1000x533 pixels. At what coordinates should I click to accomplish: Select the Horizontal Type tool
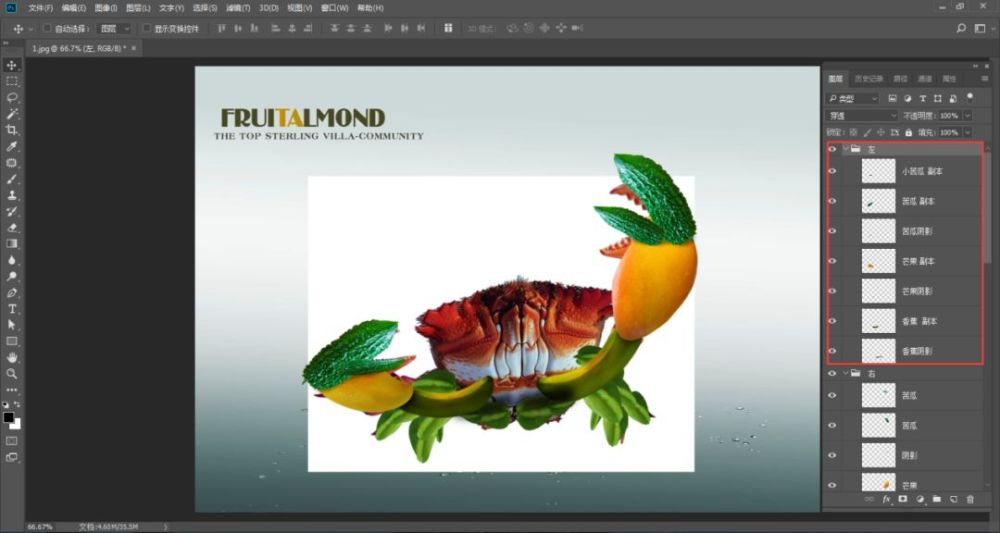pos(11,309)
